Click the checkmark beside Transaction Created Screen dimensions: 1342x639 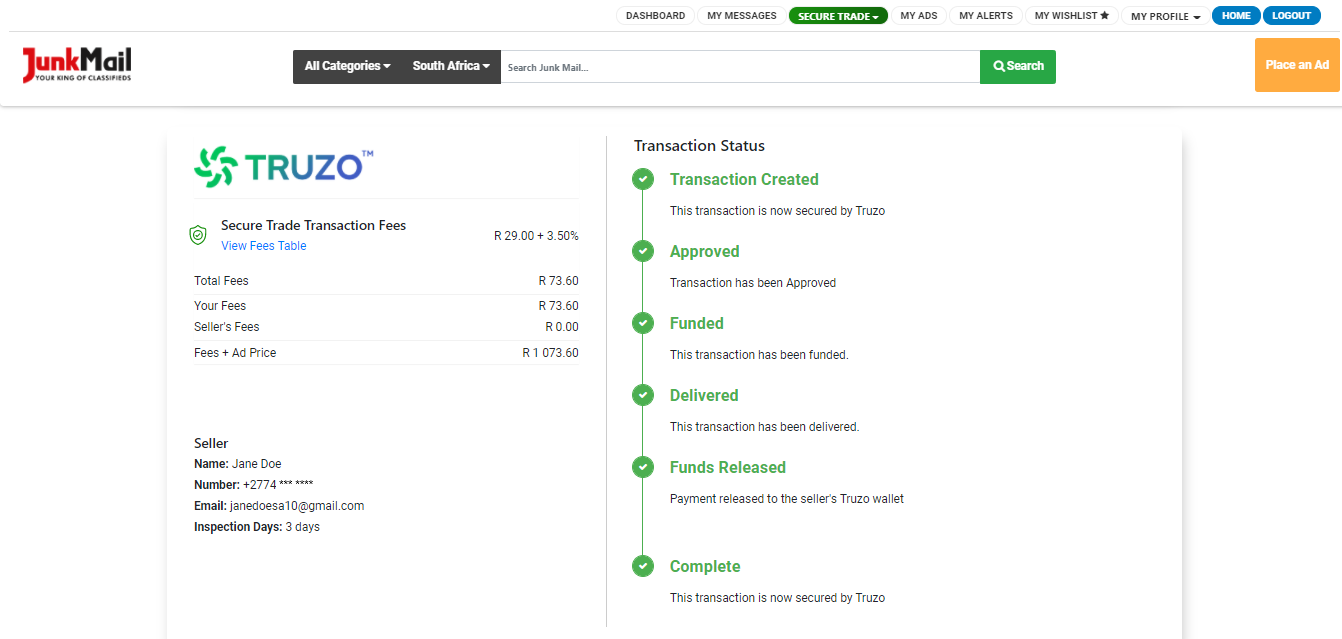pyautogui.click(x=643, y=179)
